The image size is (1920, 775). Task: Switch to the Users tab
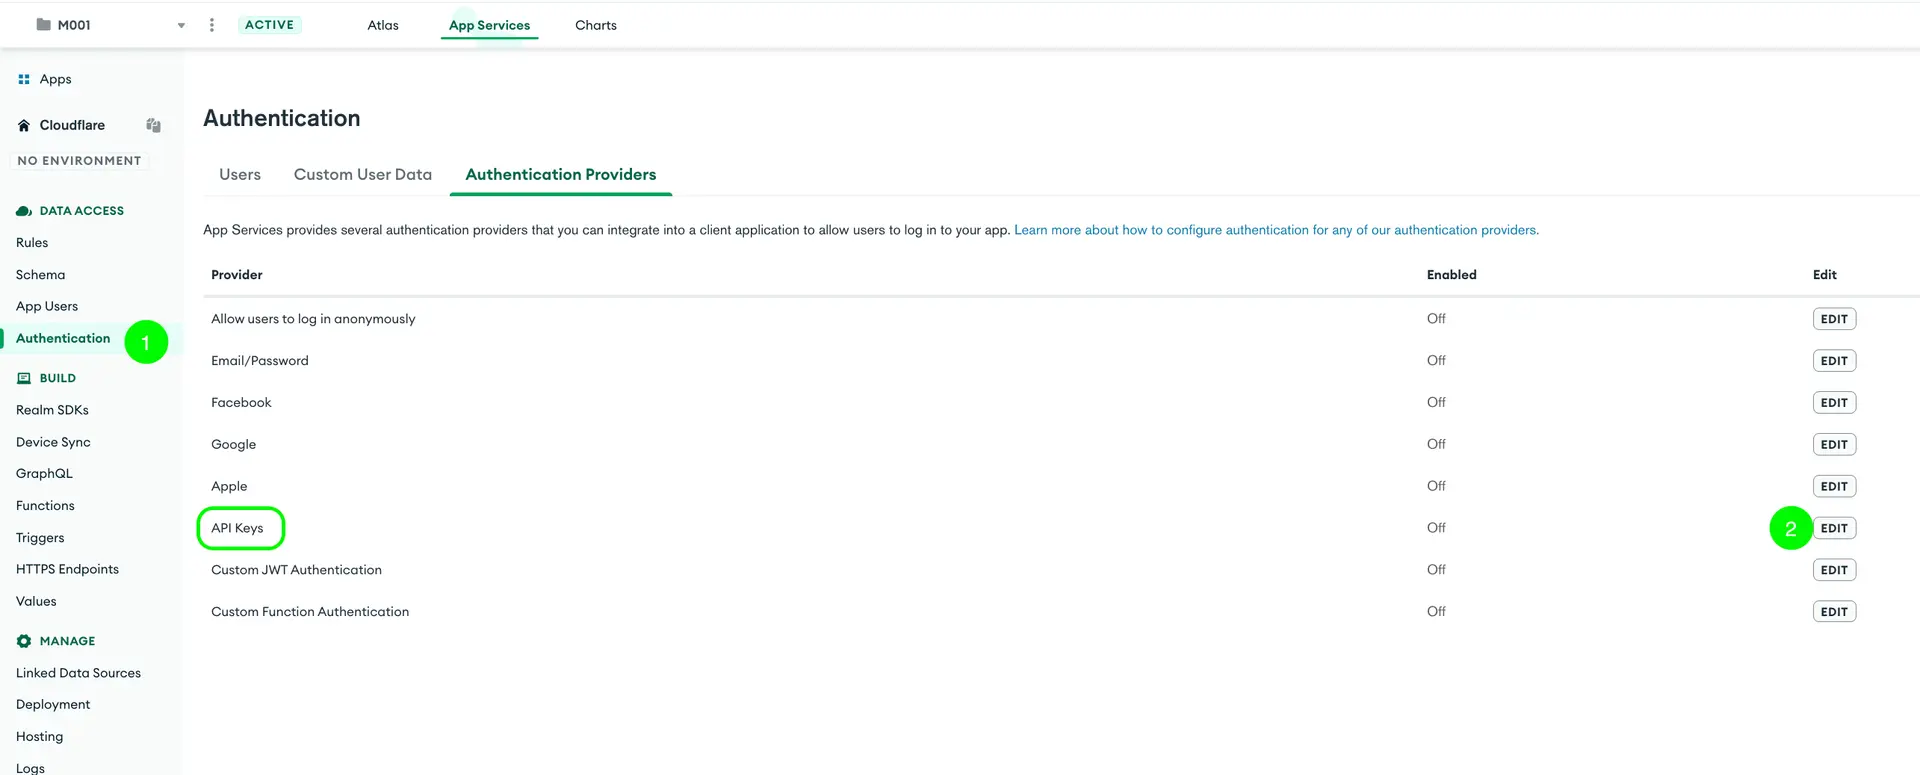[x=240, y=174]
